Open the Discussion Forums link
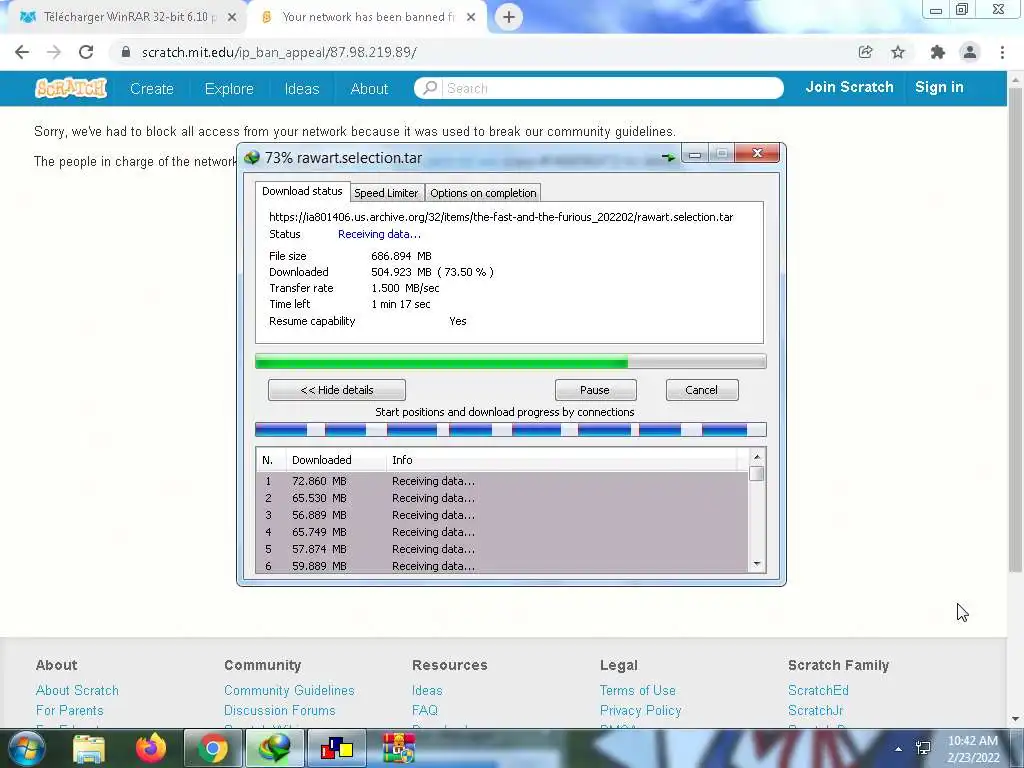 [280, 711]
